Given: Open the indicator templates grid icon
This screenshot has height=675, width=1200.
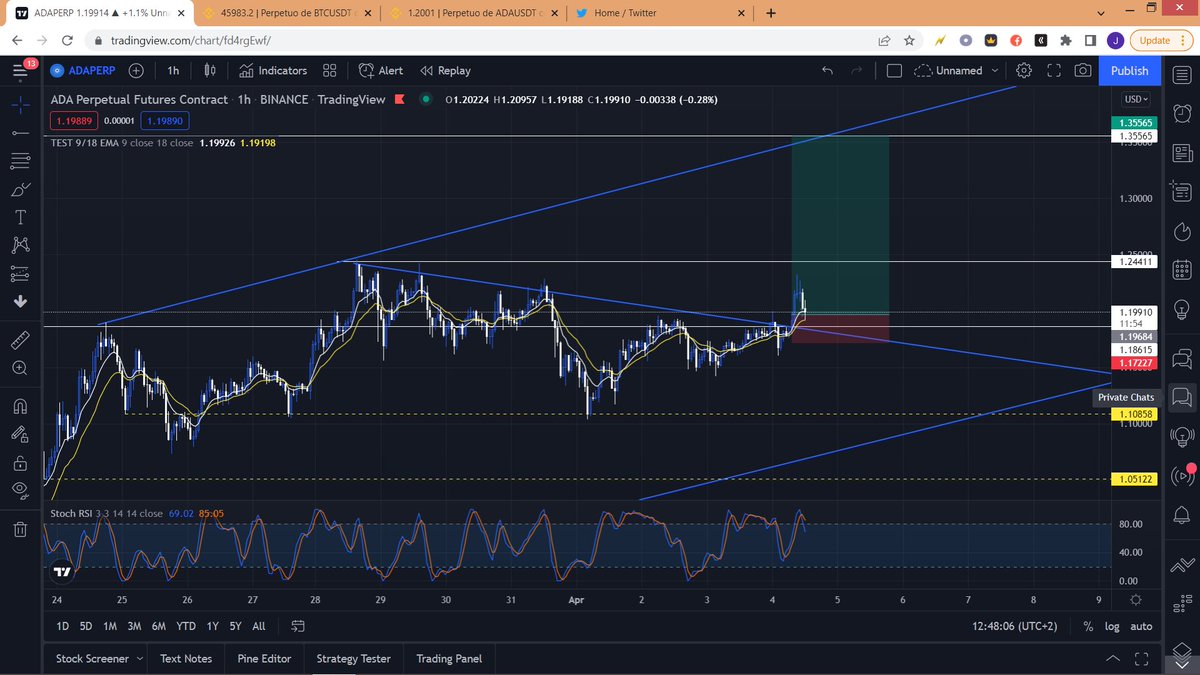Looking at the screenshot, I should pyautogui.click(x=330, y=71).
